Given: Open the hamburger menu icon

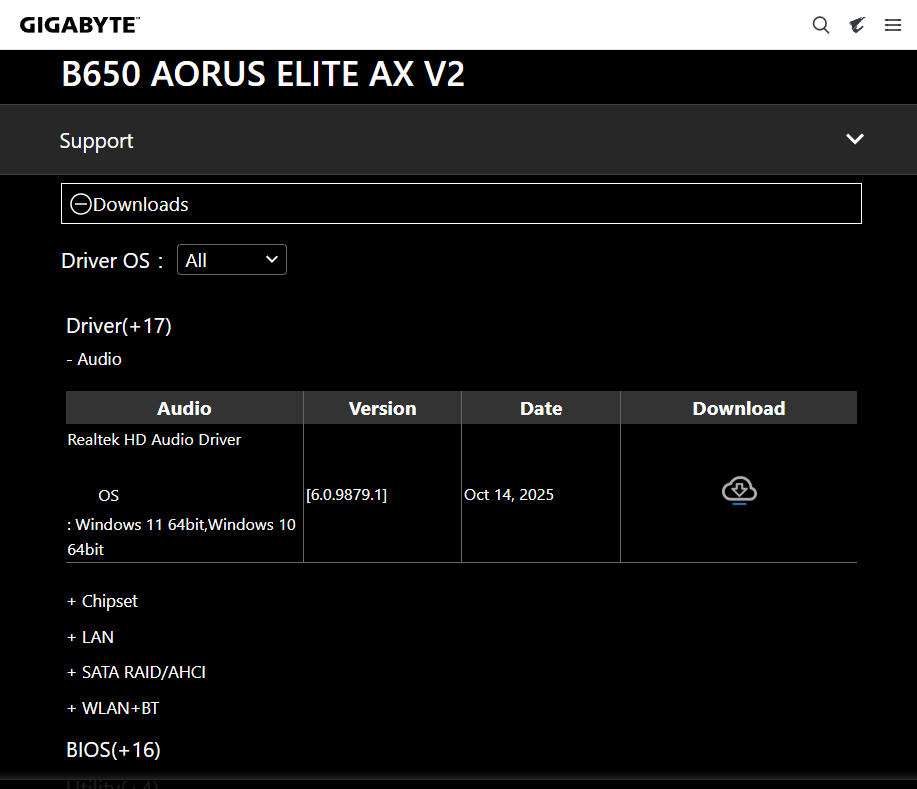Looking at the screenshot, I should 892,25.
